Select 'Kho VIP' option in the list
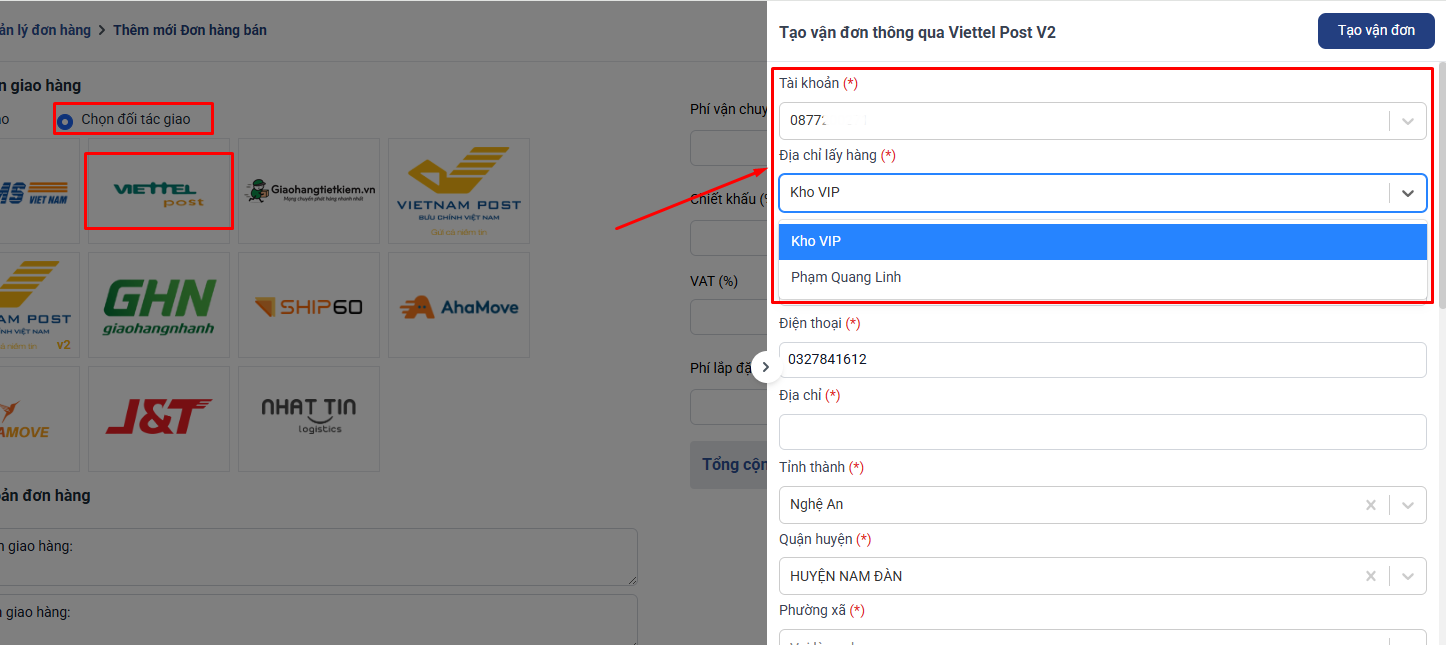This screenshot has height=645, width=1446. [x=1102, y=242]
